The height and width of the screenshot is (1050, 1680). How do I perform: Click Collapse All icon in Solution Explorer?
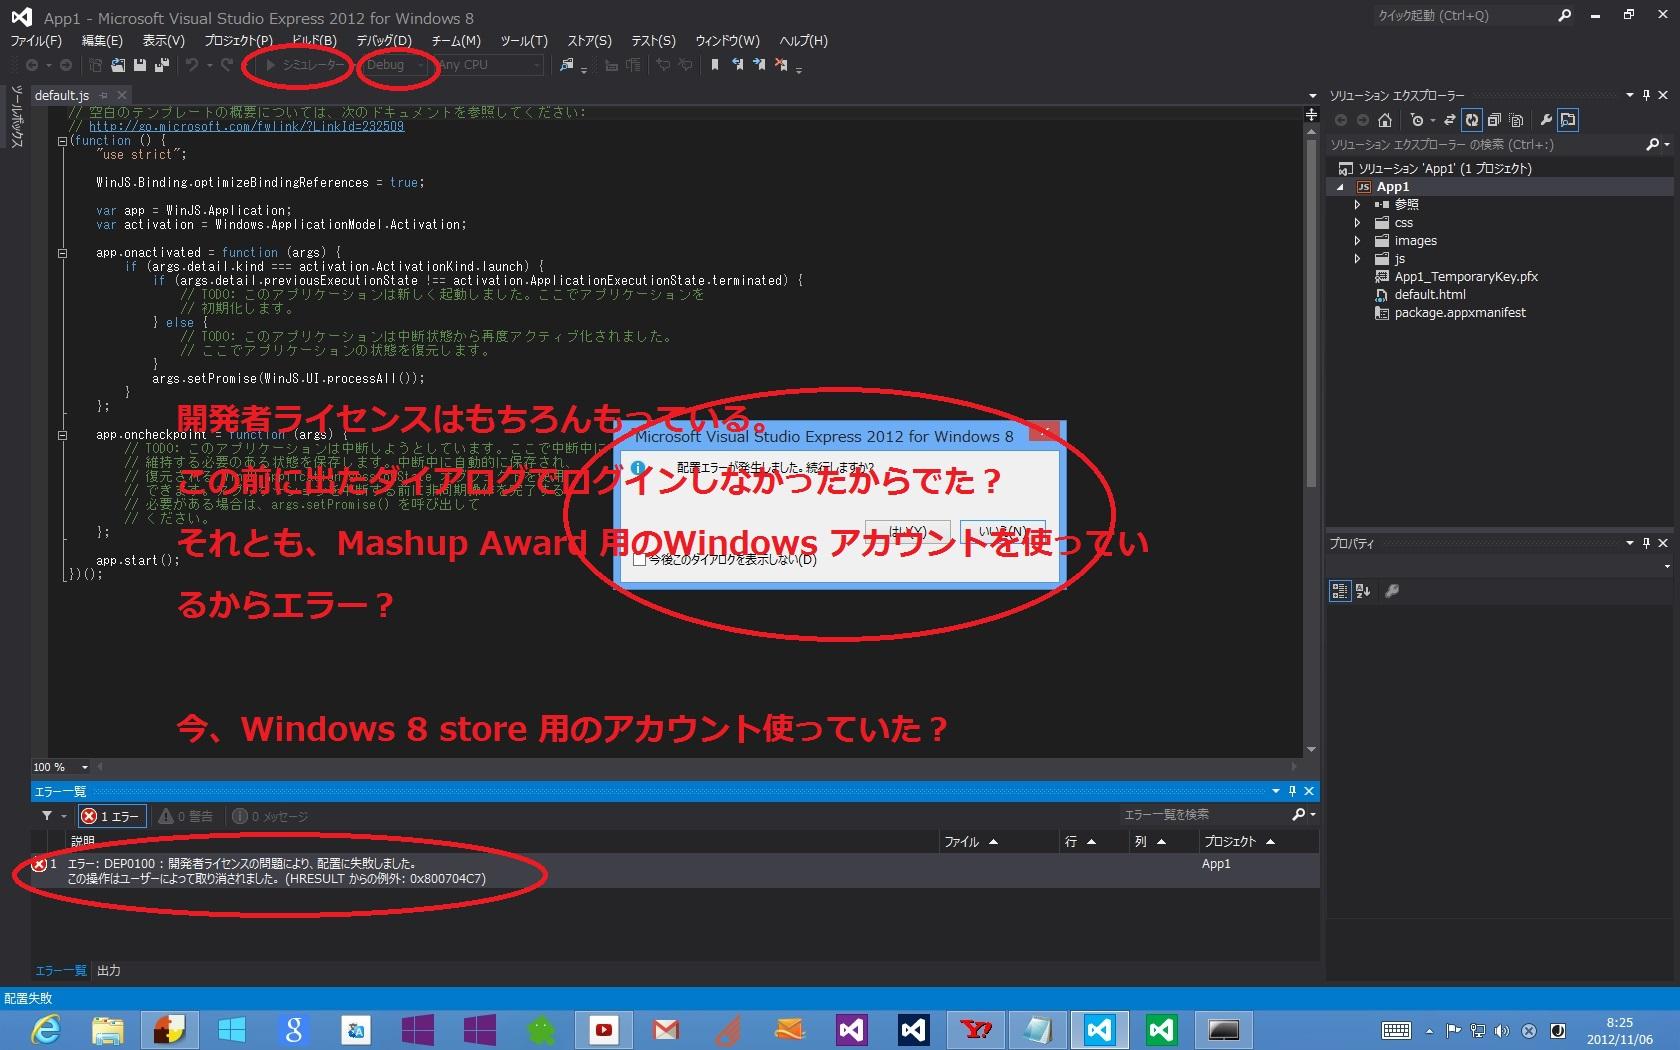coord(1494,120)
